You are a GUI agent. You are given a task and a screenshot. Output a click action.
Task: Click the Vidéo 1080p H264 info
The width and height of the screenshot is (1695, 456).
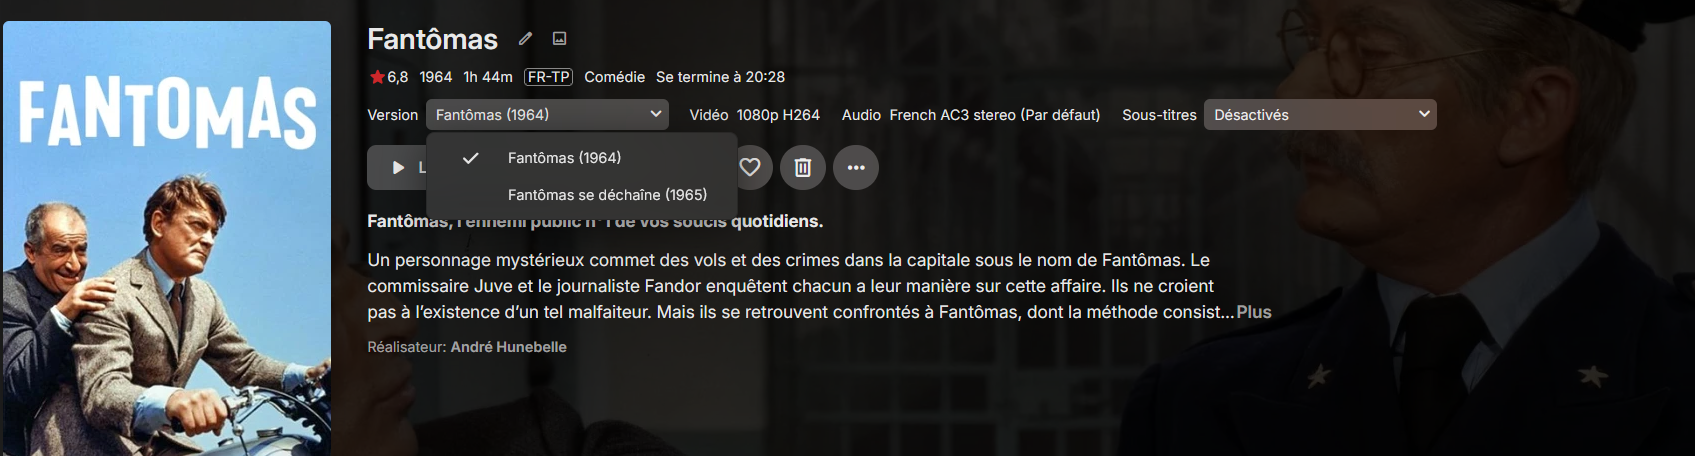(x=754, y=115)
